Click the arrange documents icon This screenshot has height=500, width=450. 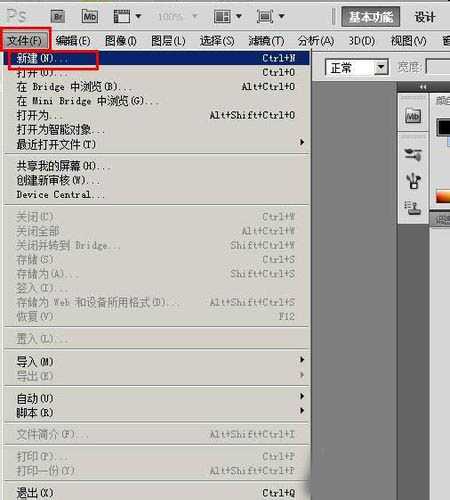pos(222,16)
